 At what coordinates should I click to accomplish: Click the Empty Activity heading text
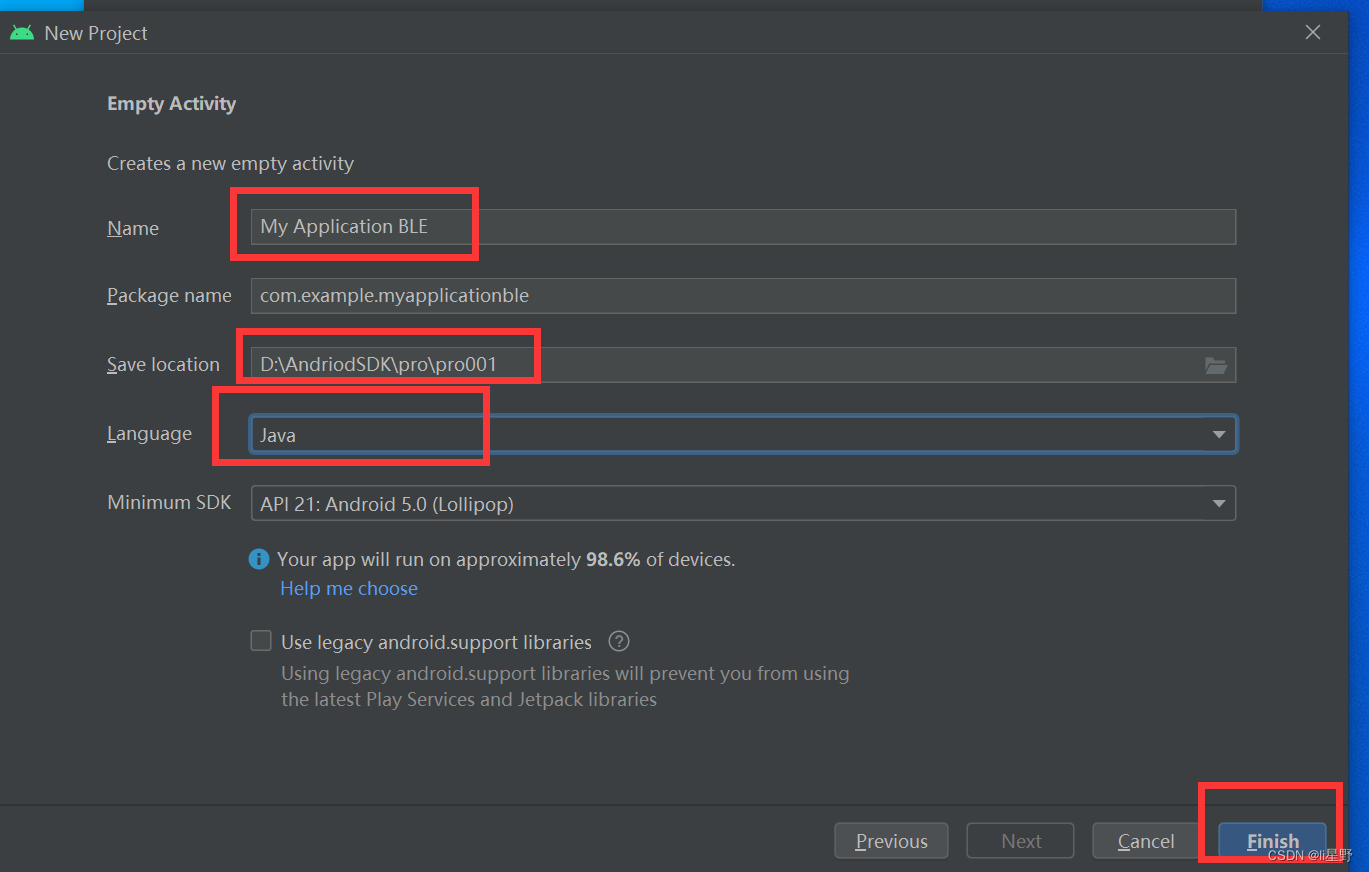point(172,104)
